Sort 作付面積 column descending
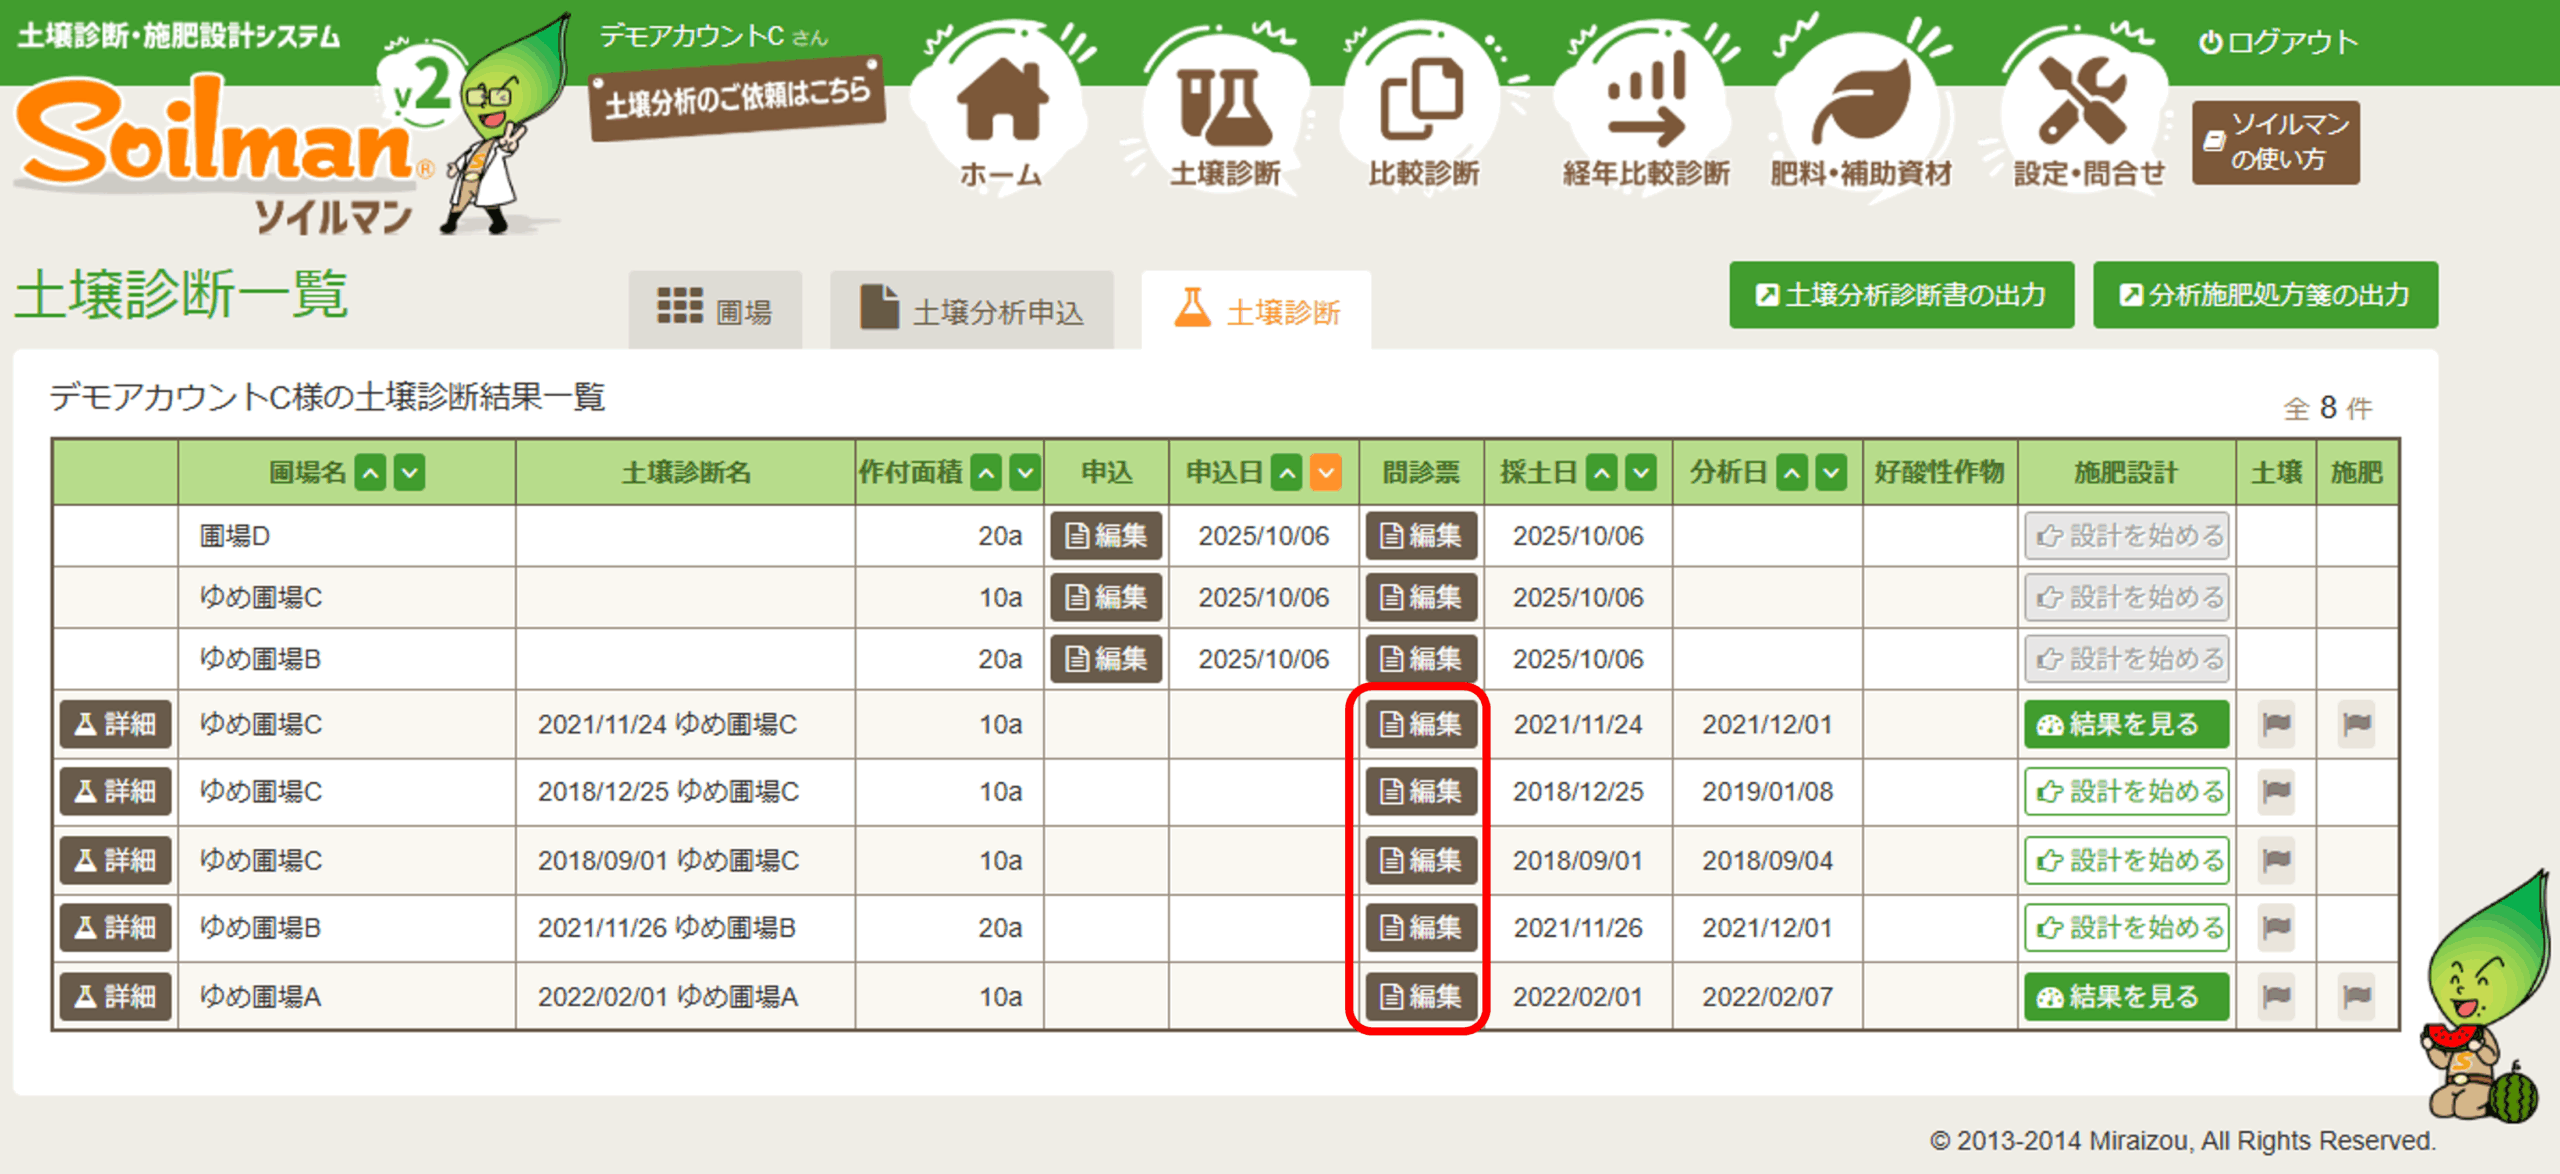This screenshot has width=2560, height=1174. pyautogui.click(x=1025, y=473)
